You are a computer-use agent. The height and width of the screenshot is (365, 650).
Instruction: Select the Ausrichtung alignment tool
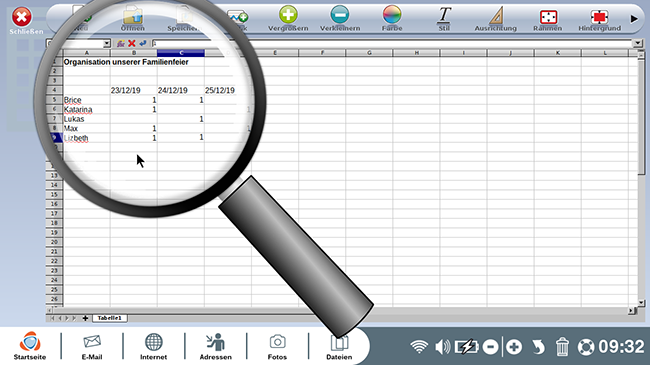496,15
